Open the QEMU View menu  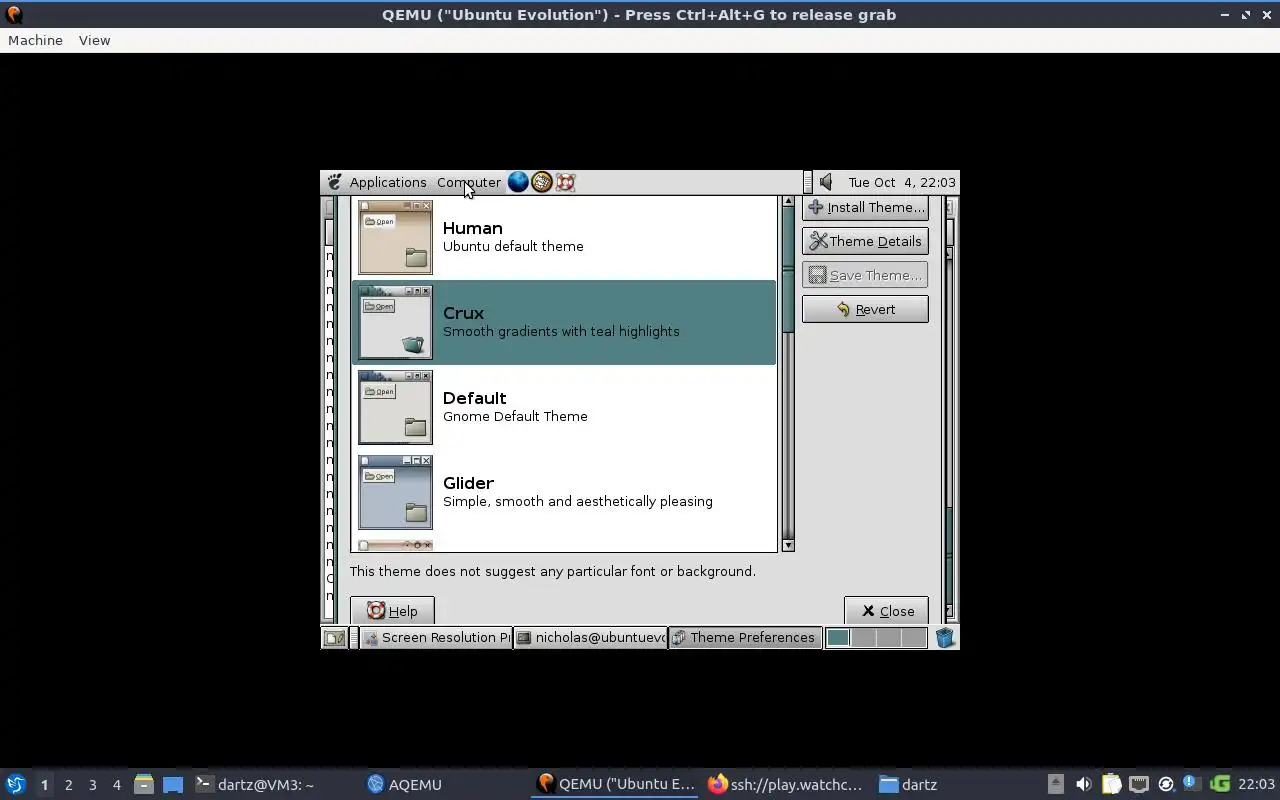point(94,40)
